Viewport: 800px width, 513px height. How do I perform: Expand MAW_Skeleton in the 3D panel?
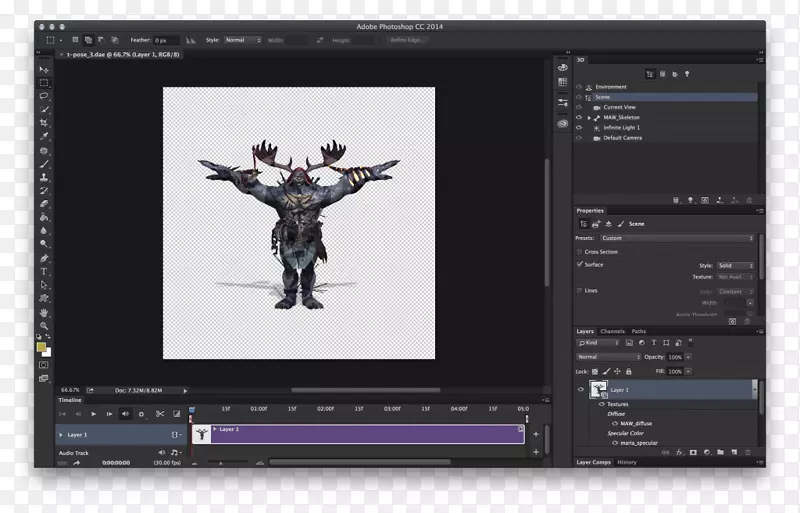coord(589,117)
